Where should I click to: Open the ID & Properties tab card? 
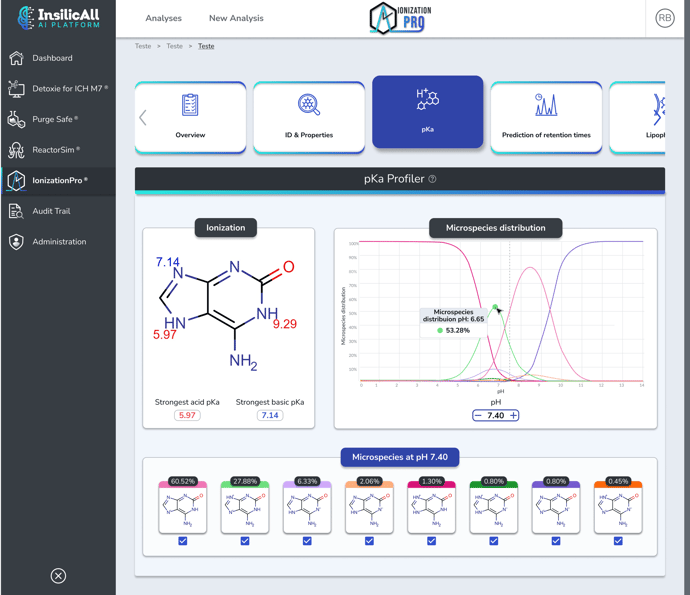click(x=309, y=118)
